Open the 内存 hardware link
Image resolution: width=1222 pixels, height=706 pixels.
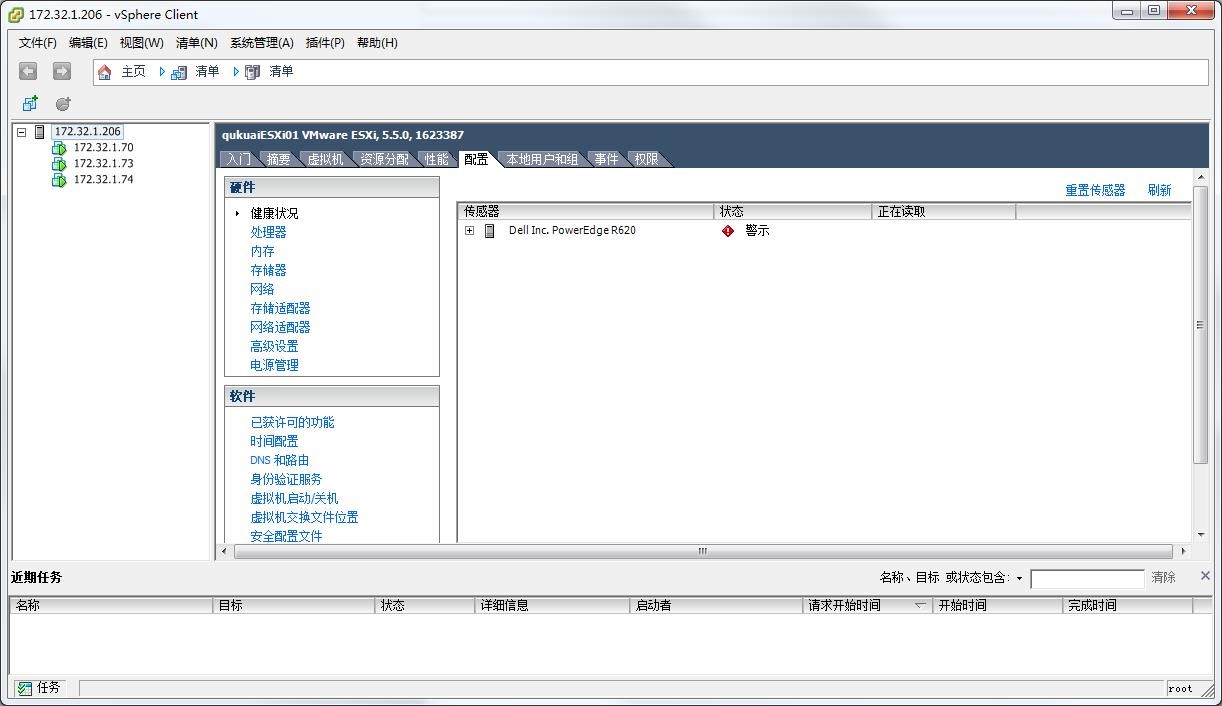pos(262,251)
